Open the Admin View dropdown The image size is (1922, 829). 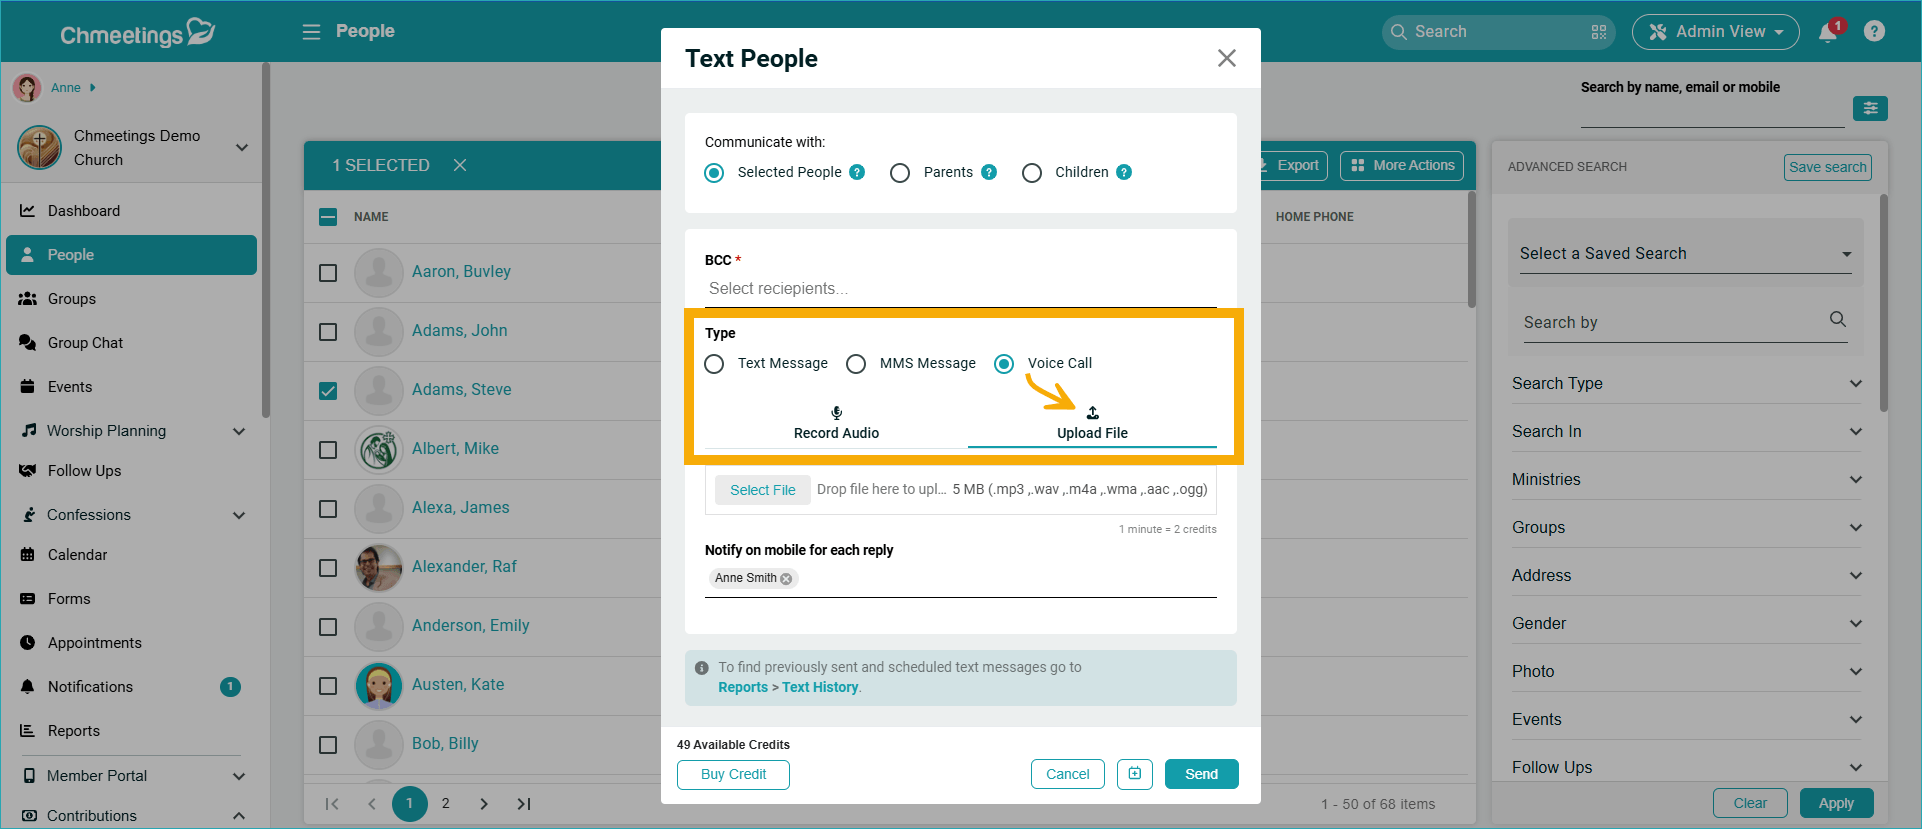(1715, 32)
